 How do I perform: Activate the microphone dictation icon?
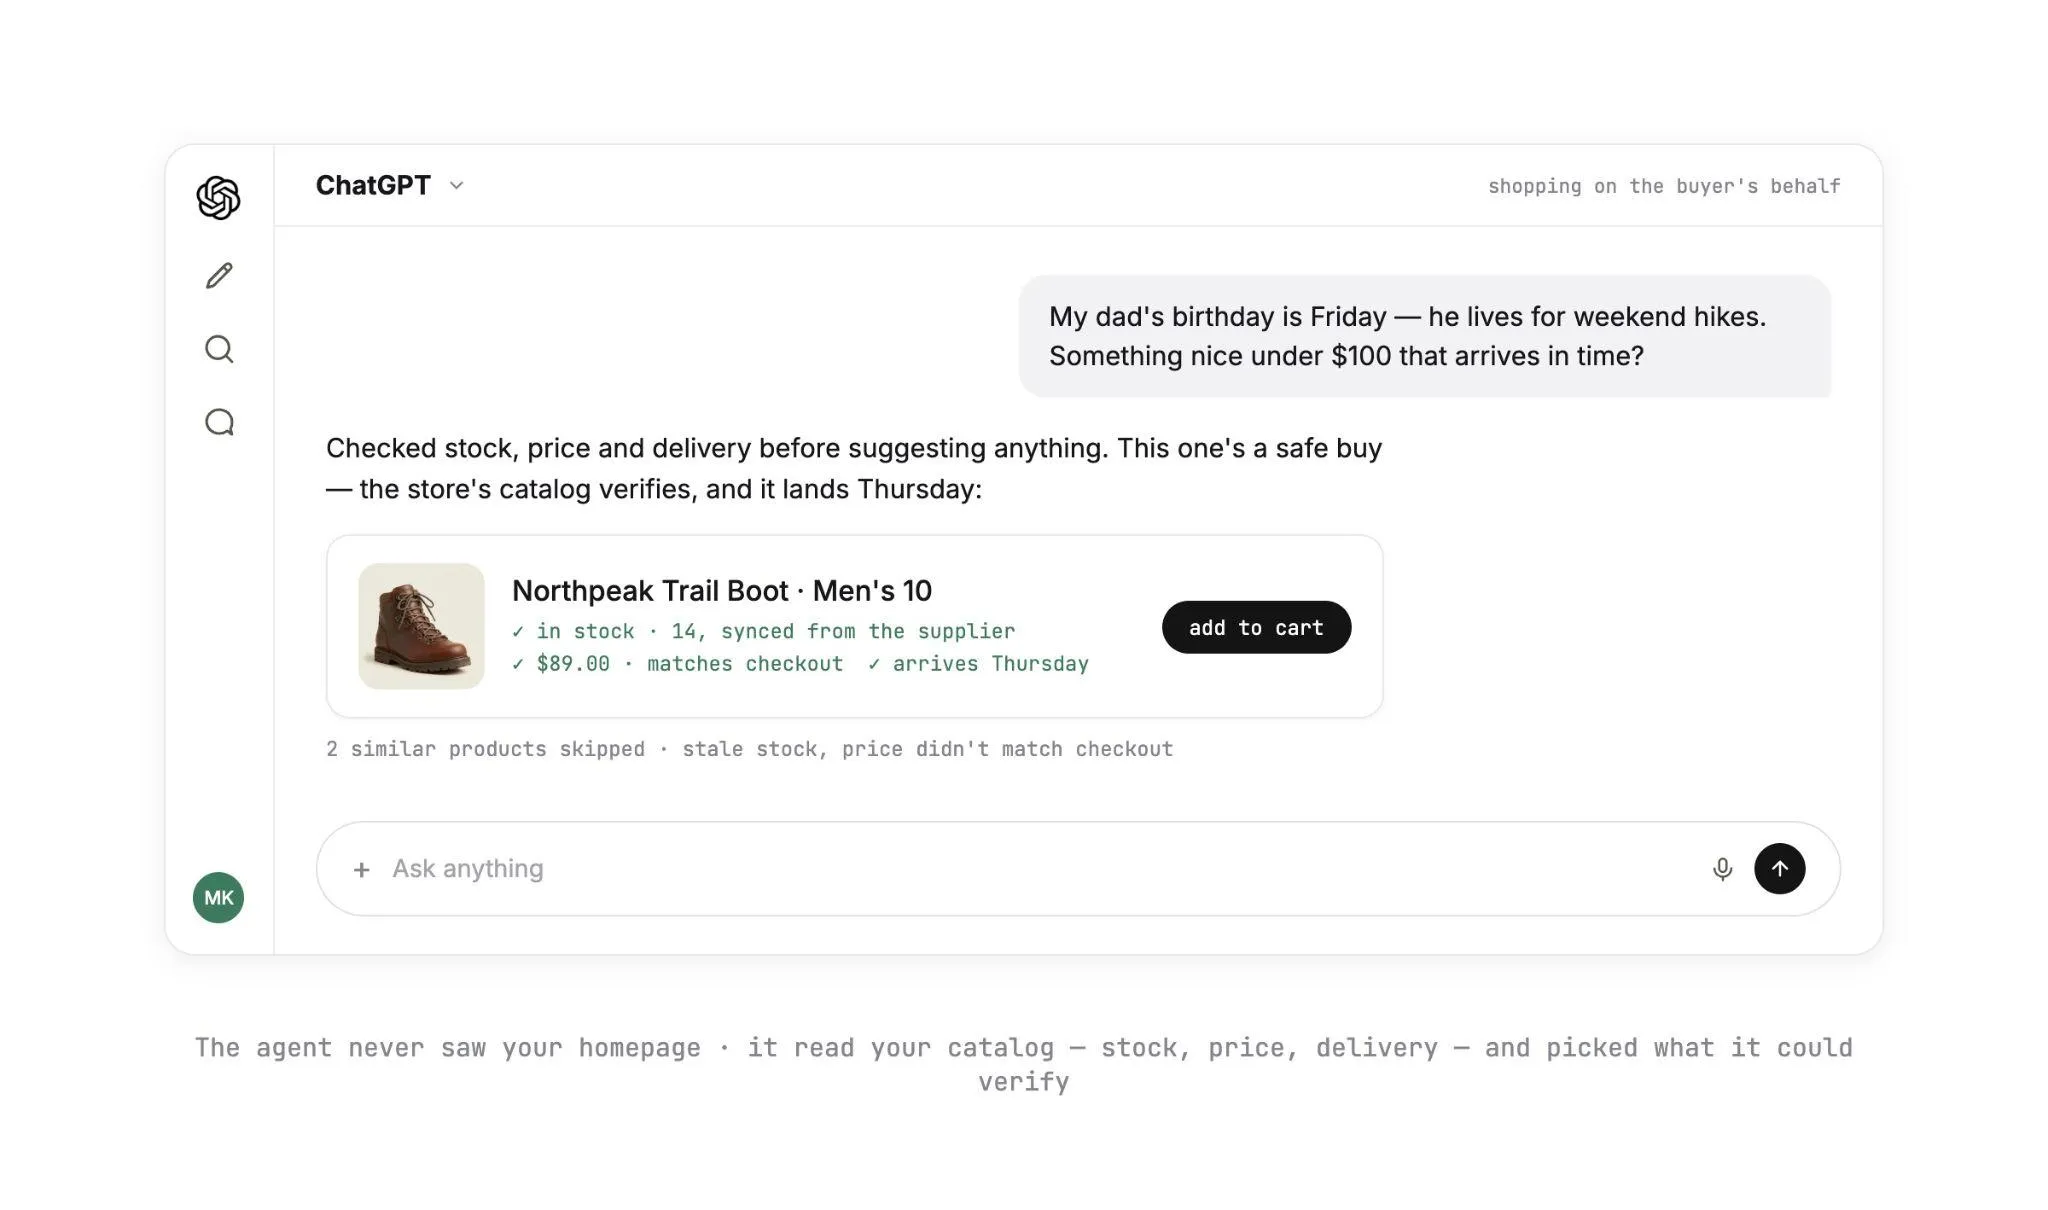click(x=1722, y=869)
